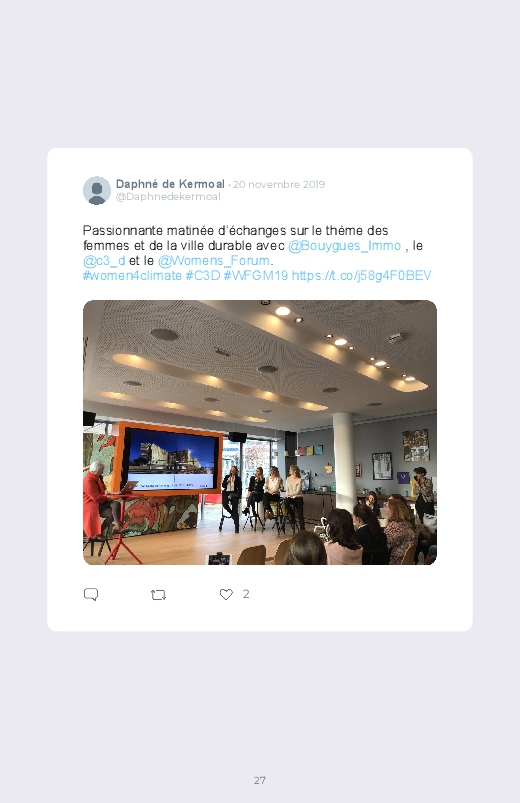
Task: Select the #women4climate hashtag
Action: click(132, 276)
